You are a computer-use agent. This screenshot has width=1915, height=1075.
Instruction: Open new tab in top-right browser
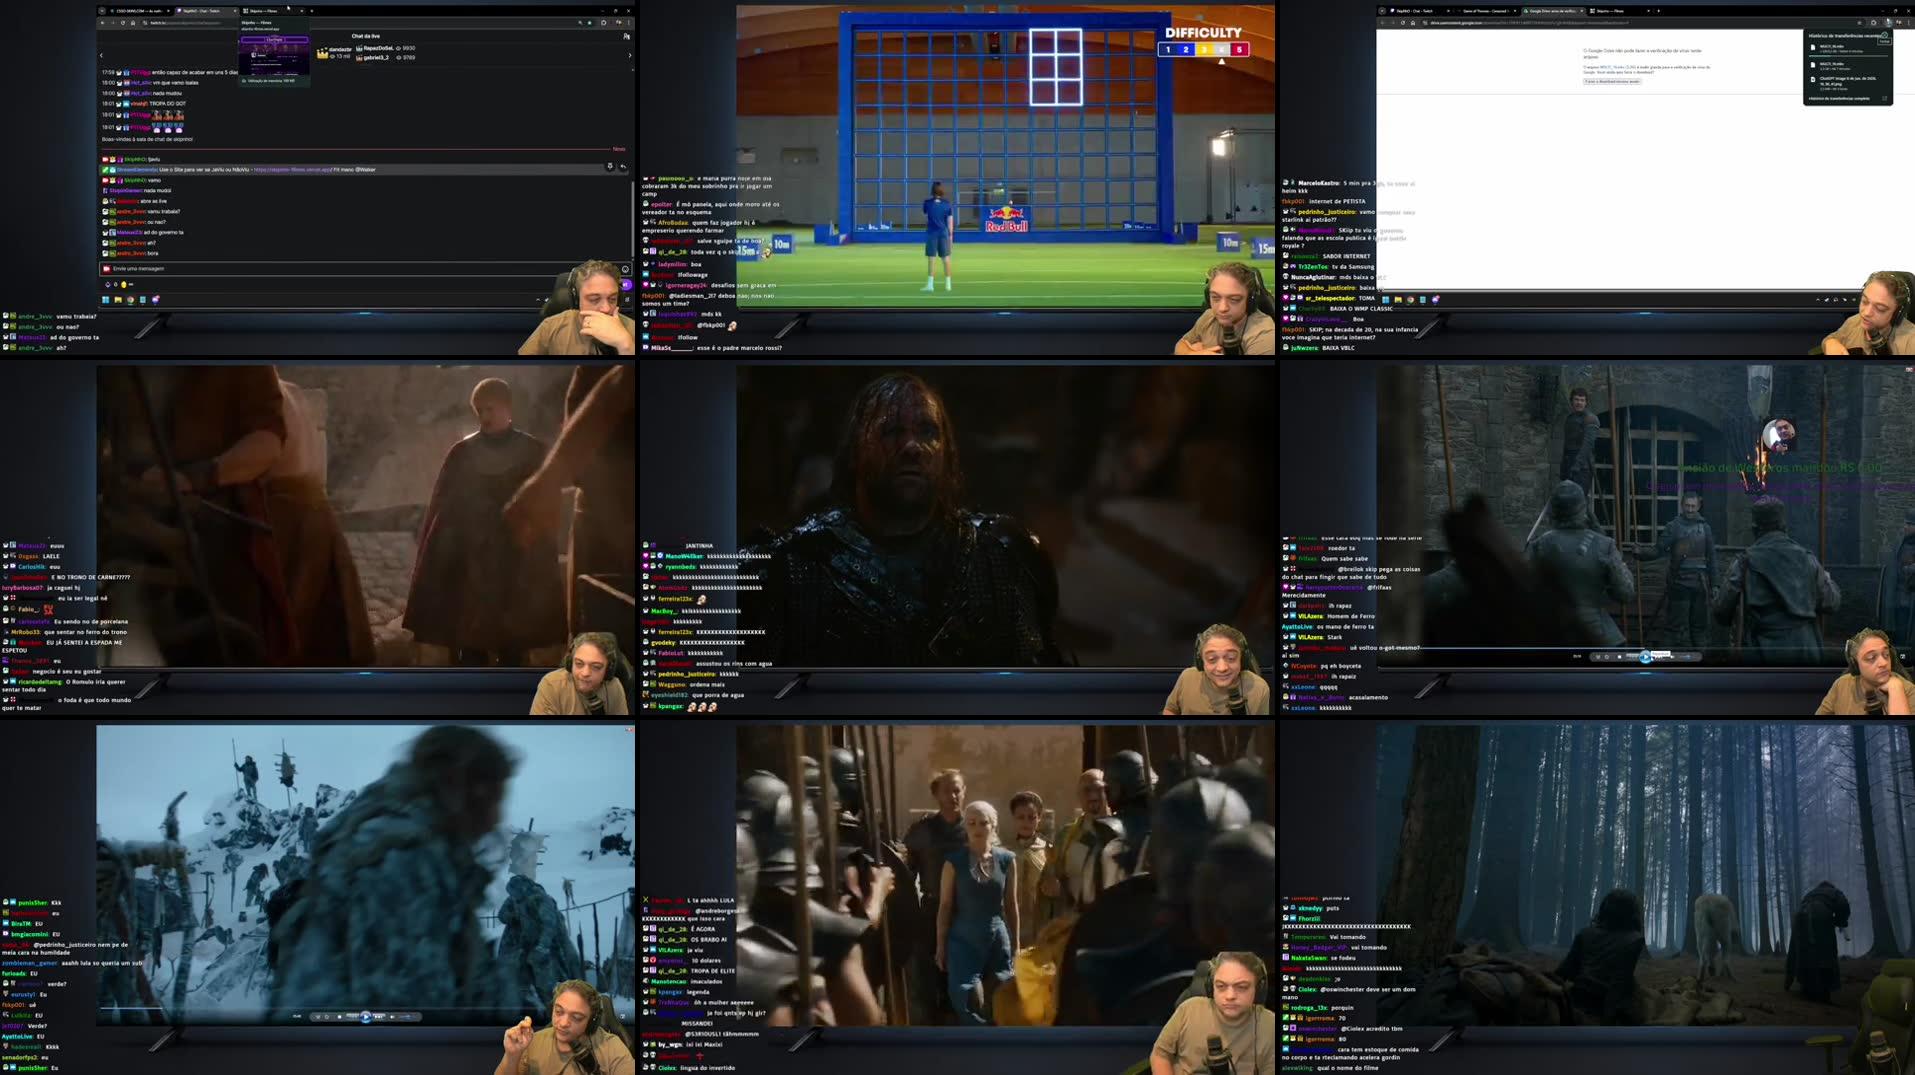click(x=1658, y=11)
